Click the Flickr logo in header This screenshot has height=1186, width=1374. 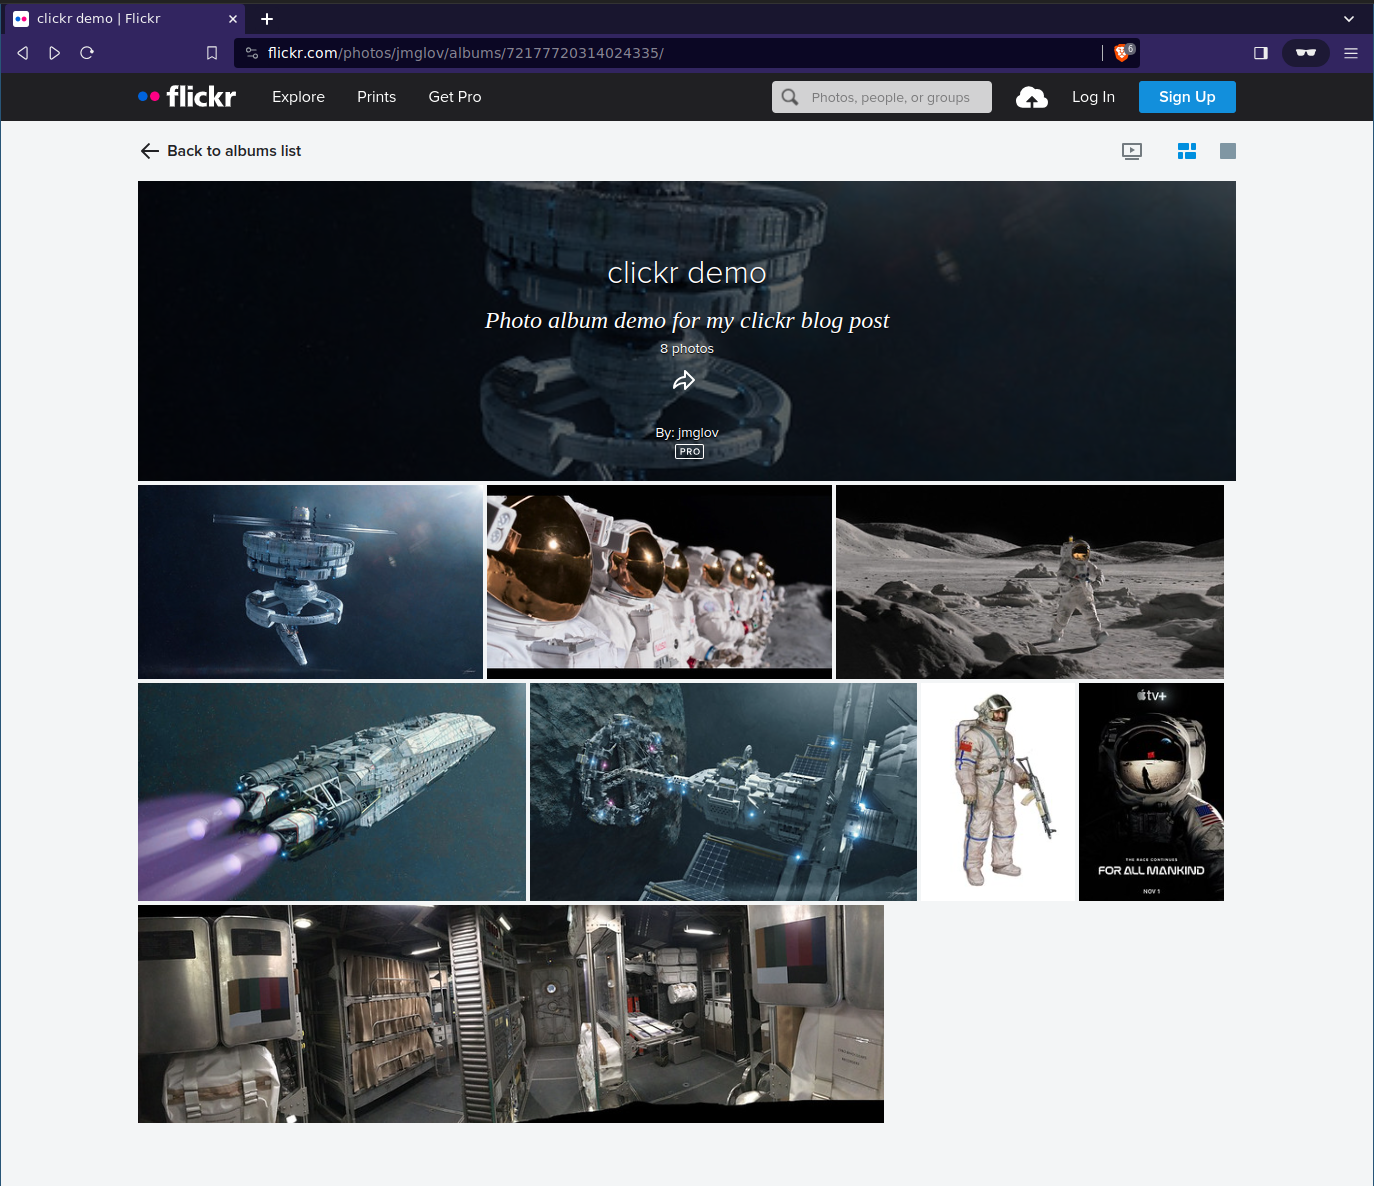[x=187, y=97]
